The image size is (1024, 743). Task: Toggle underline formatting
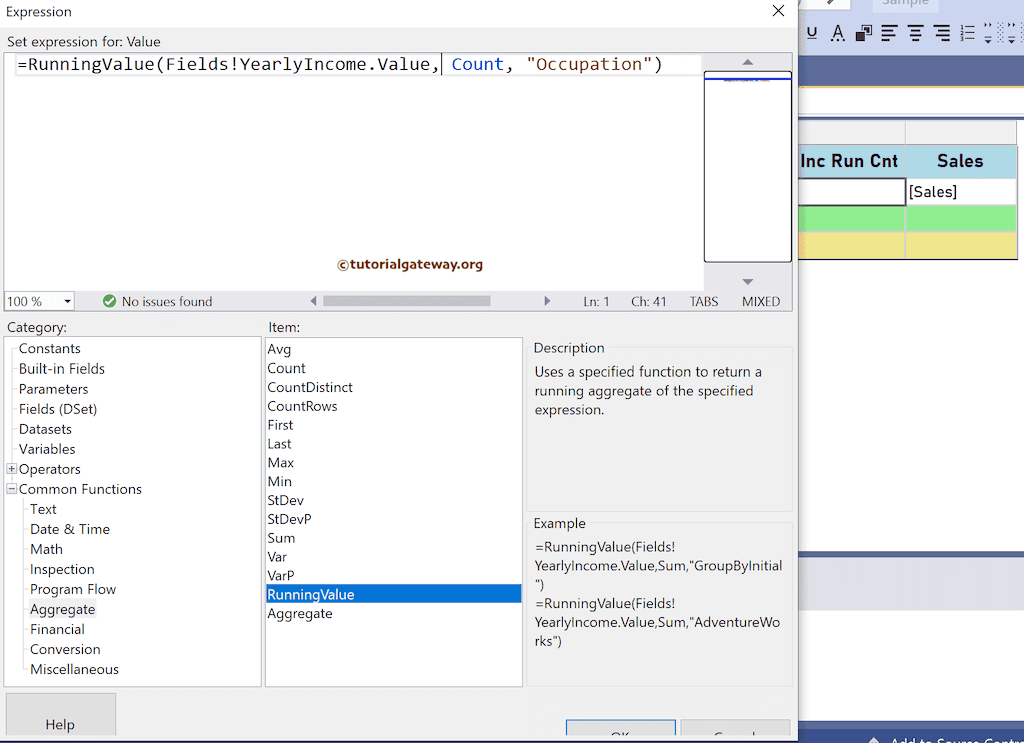[811, 33]
